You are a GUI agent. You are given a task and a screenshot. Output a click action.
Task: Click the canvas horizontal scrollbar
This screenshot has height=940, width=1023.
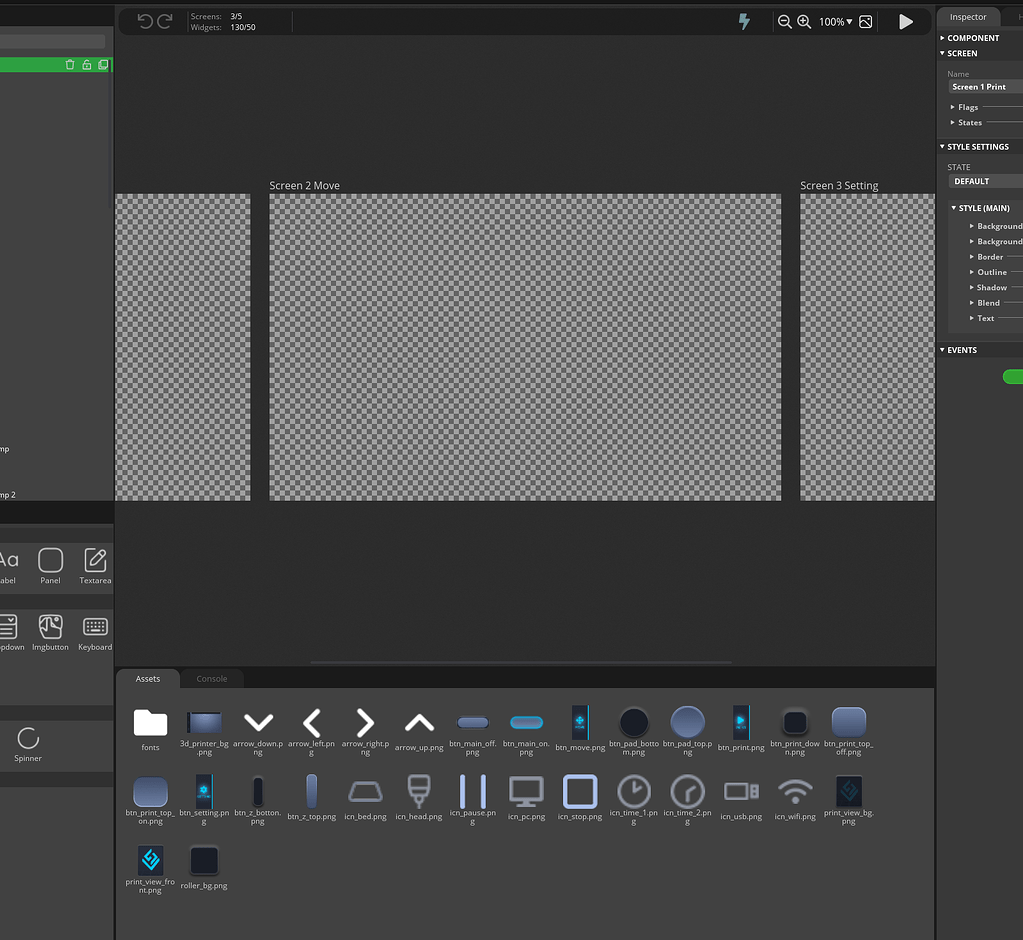click(x=521, y=662)
